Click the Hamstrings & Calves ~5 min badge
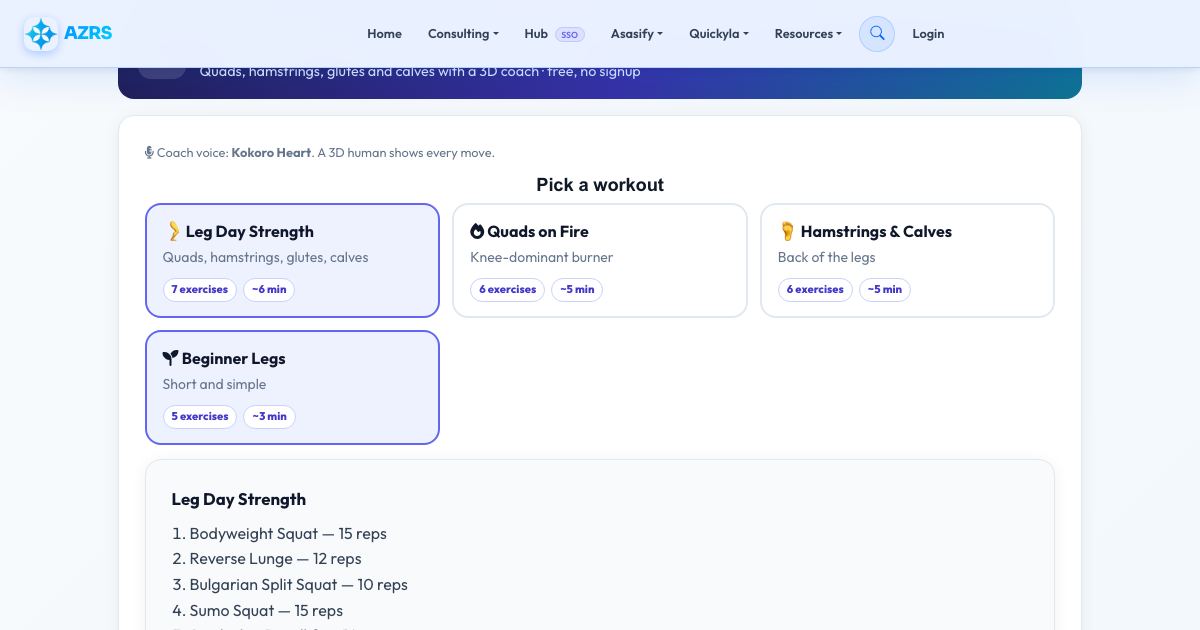The image size is (1200, 630). (x=885, y=290)
